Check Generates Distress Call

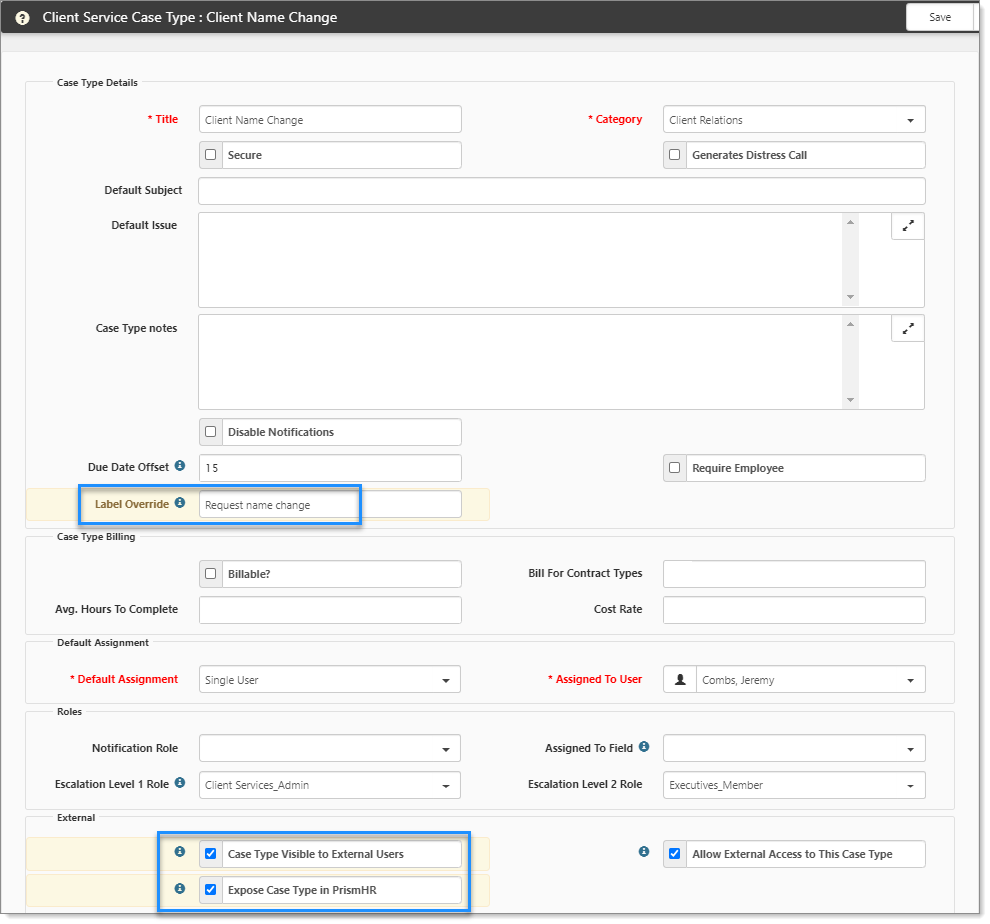point(674,155)
